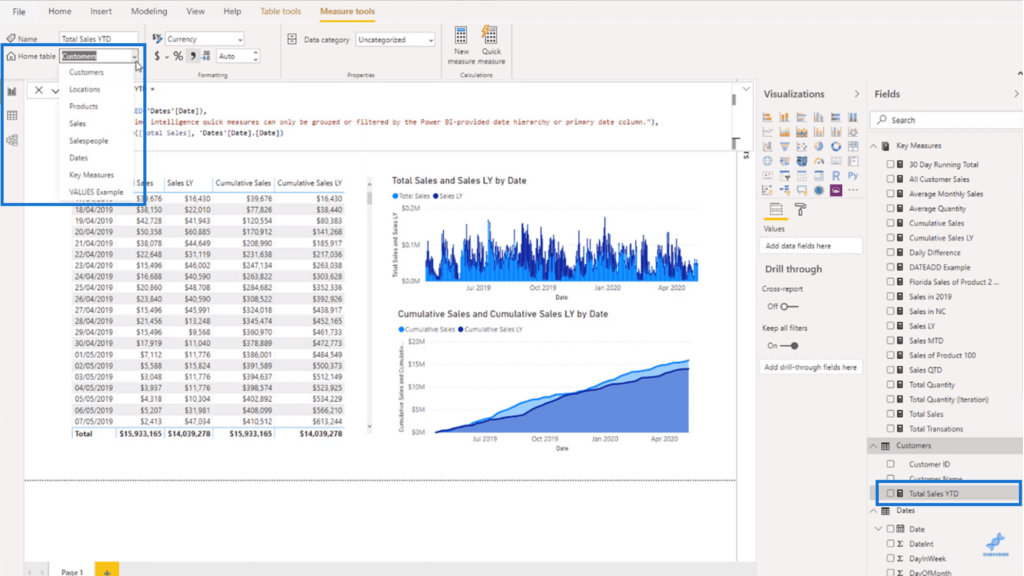Open the File menu
This screenshot has height=576, width=1024.
coord(19,11)
